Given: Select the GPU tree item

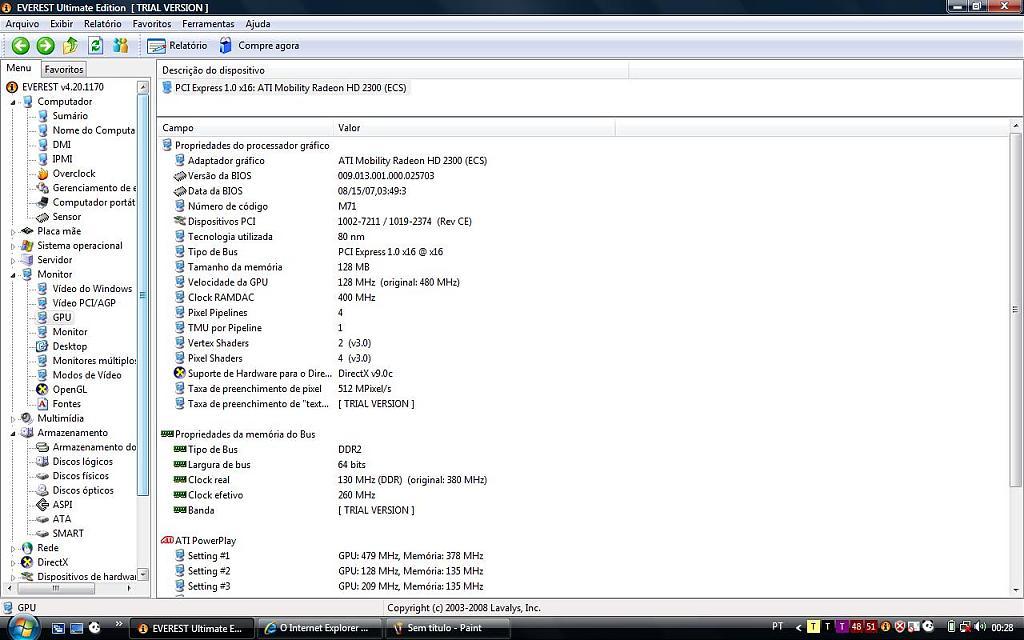Looking at the screenshot, I should click(62, 317).
